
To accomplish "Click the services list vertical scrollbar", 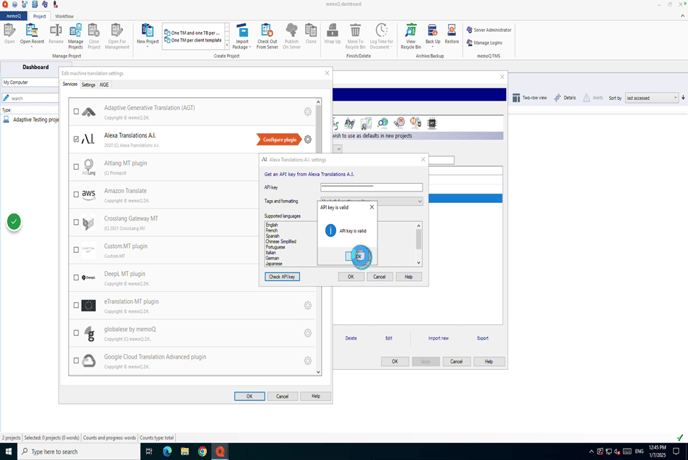I will coord(318,237).
